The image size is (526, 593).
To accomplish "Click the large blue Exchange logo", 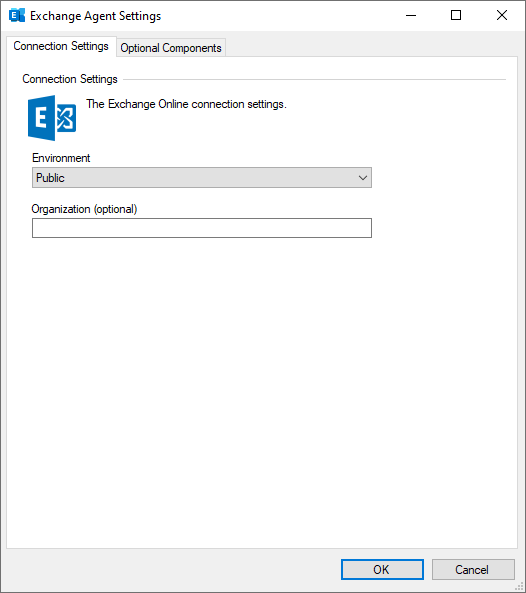I will click(52, 118).
